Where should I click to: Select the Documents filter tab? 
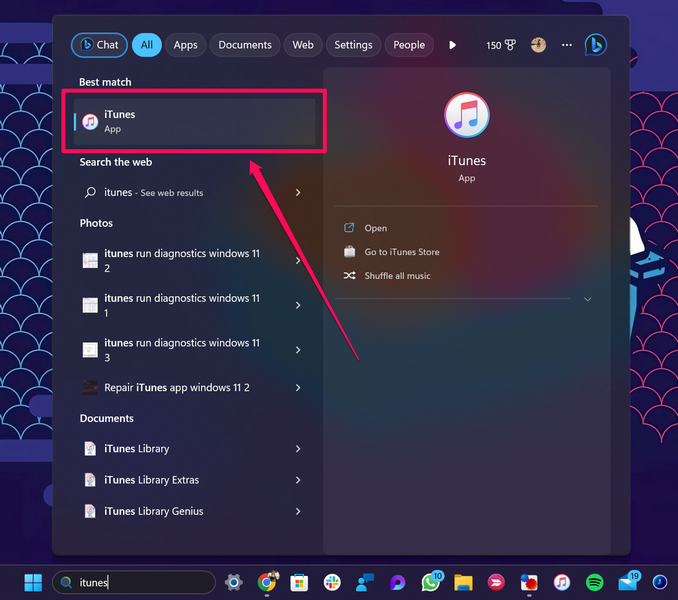(x=245, y=45)
